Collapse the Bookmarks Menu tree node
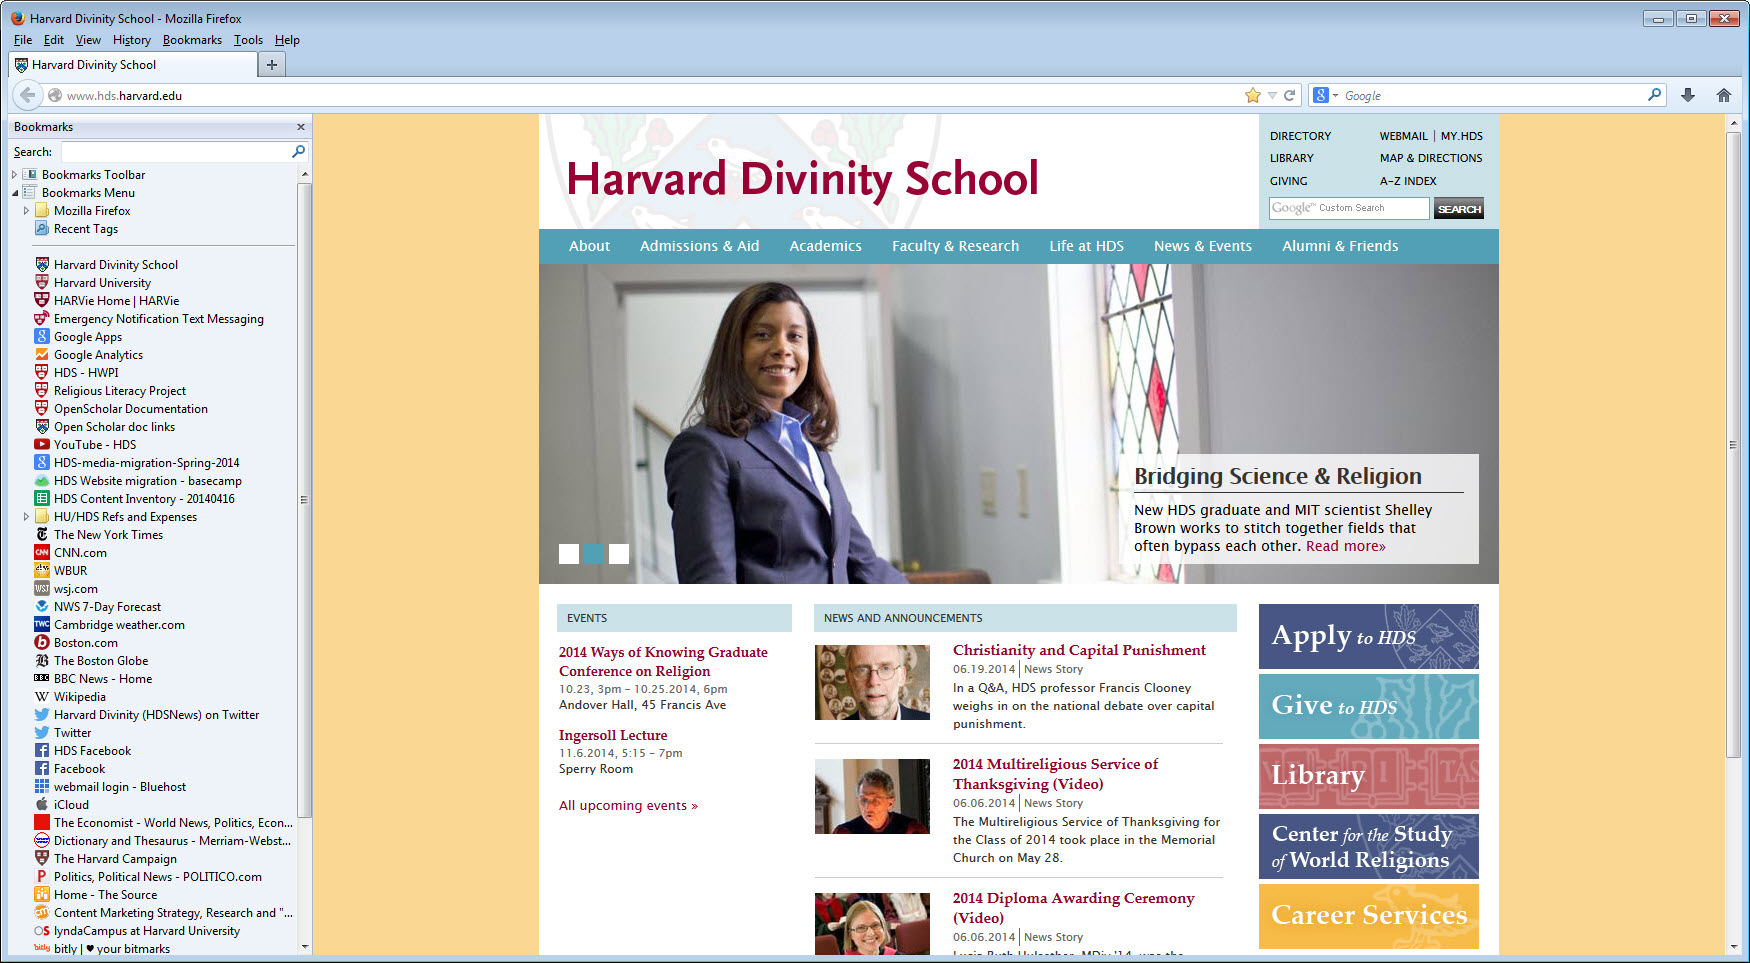This screenshot has height=963, width=1750. click(14, 193)
